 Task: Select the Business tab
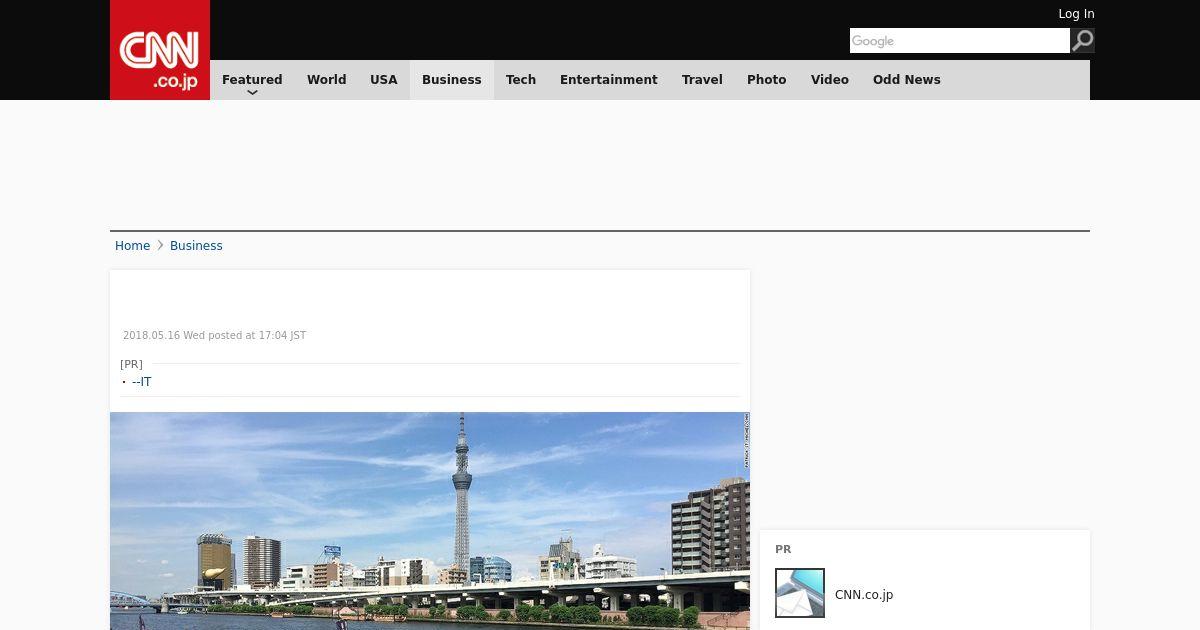pos(452,80)
